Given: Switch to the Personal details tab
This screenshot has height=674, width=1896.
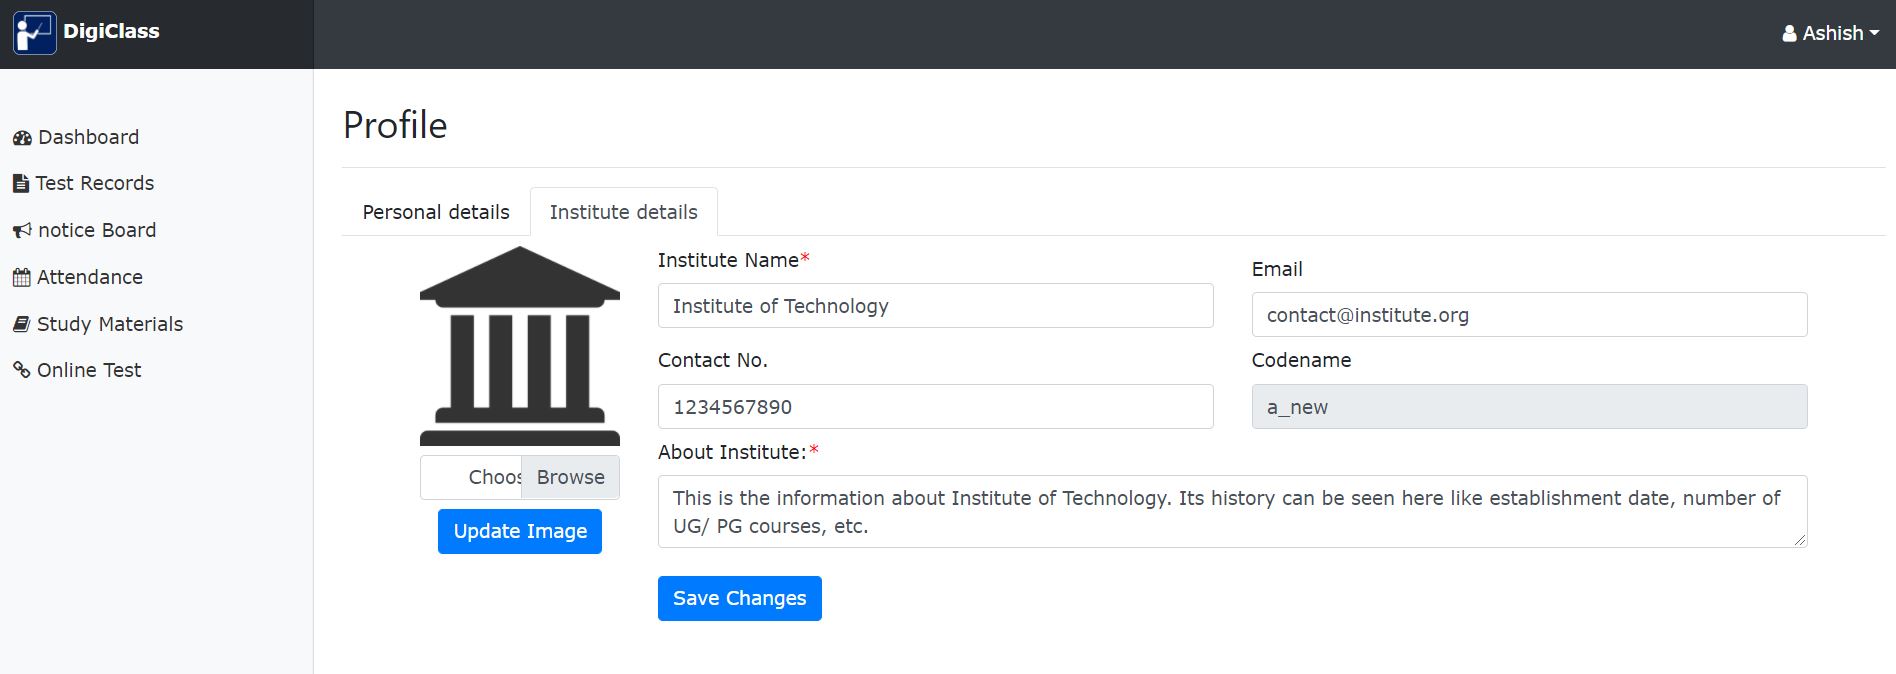Looking at the screenshot, I should point(436,212).
